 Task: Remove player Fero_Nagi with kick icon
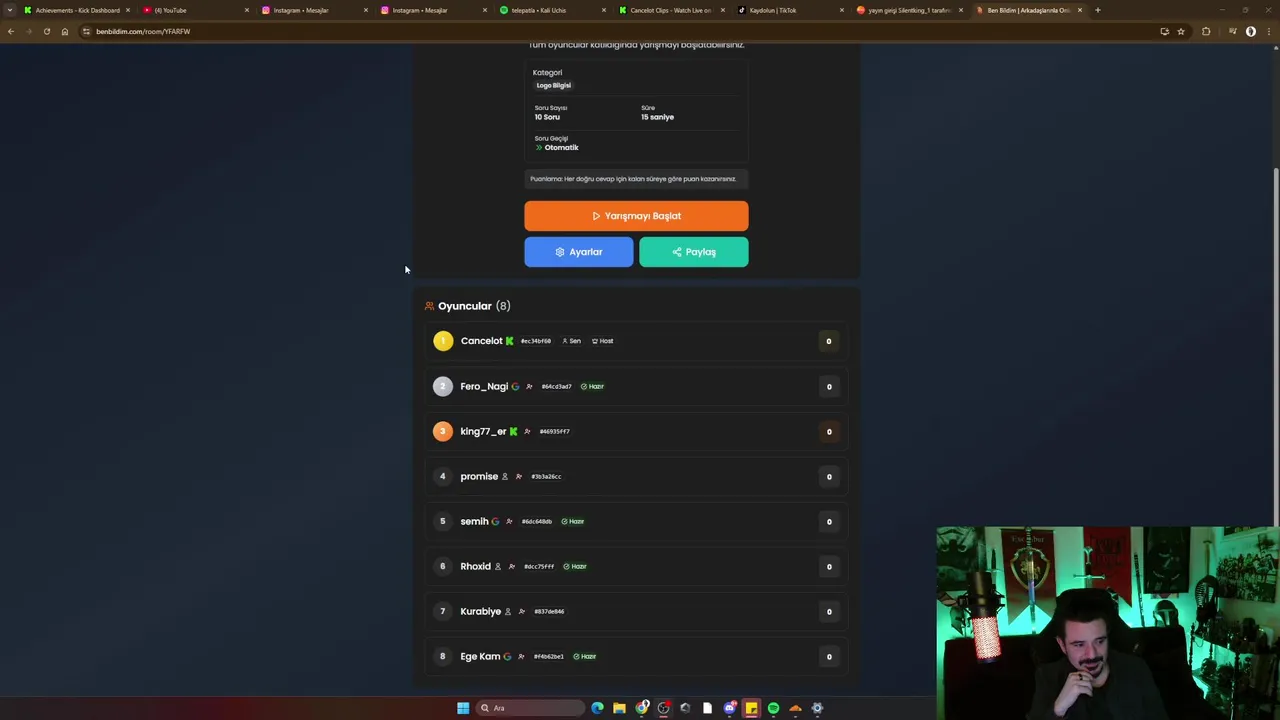[x=529, y=386]
